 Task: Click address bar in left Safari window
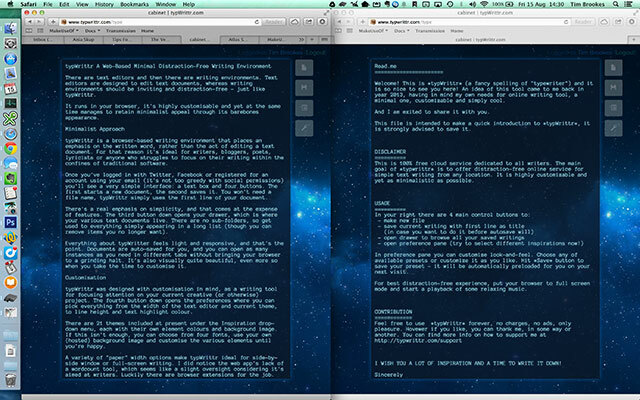click(160, 22)
